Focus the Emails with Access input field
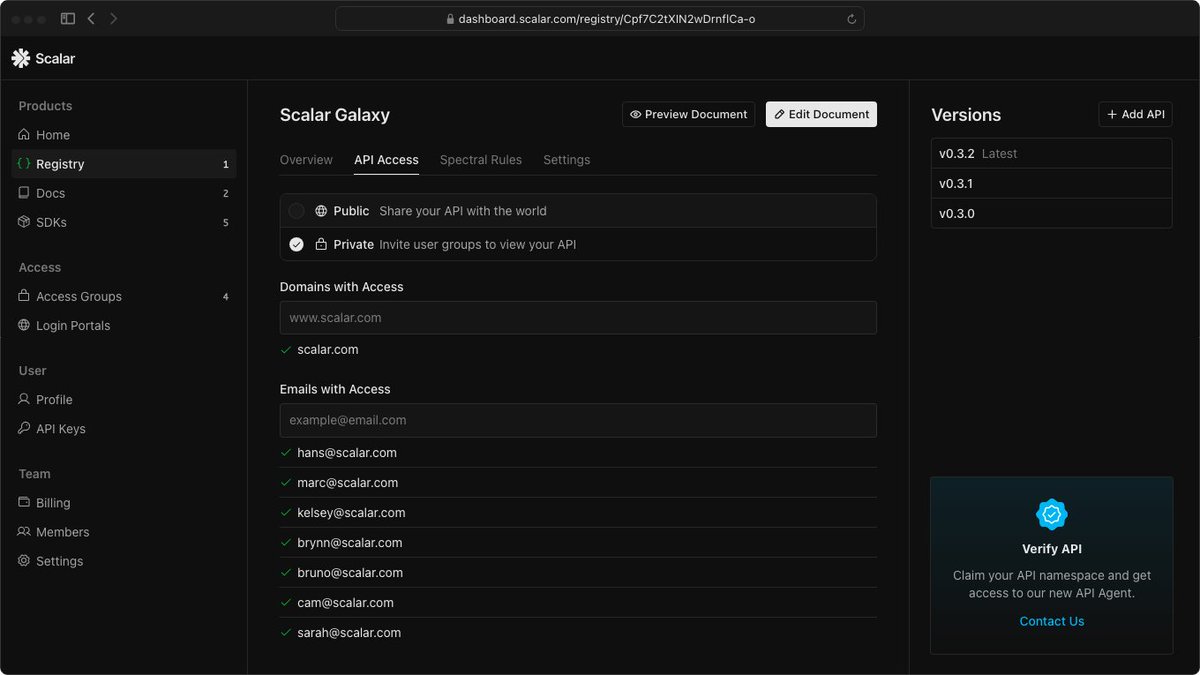 (578, 420)
